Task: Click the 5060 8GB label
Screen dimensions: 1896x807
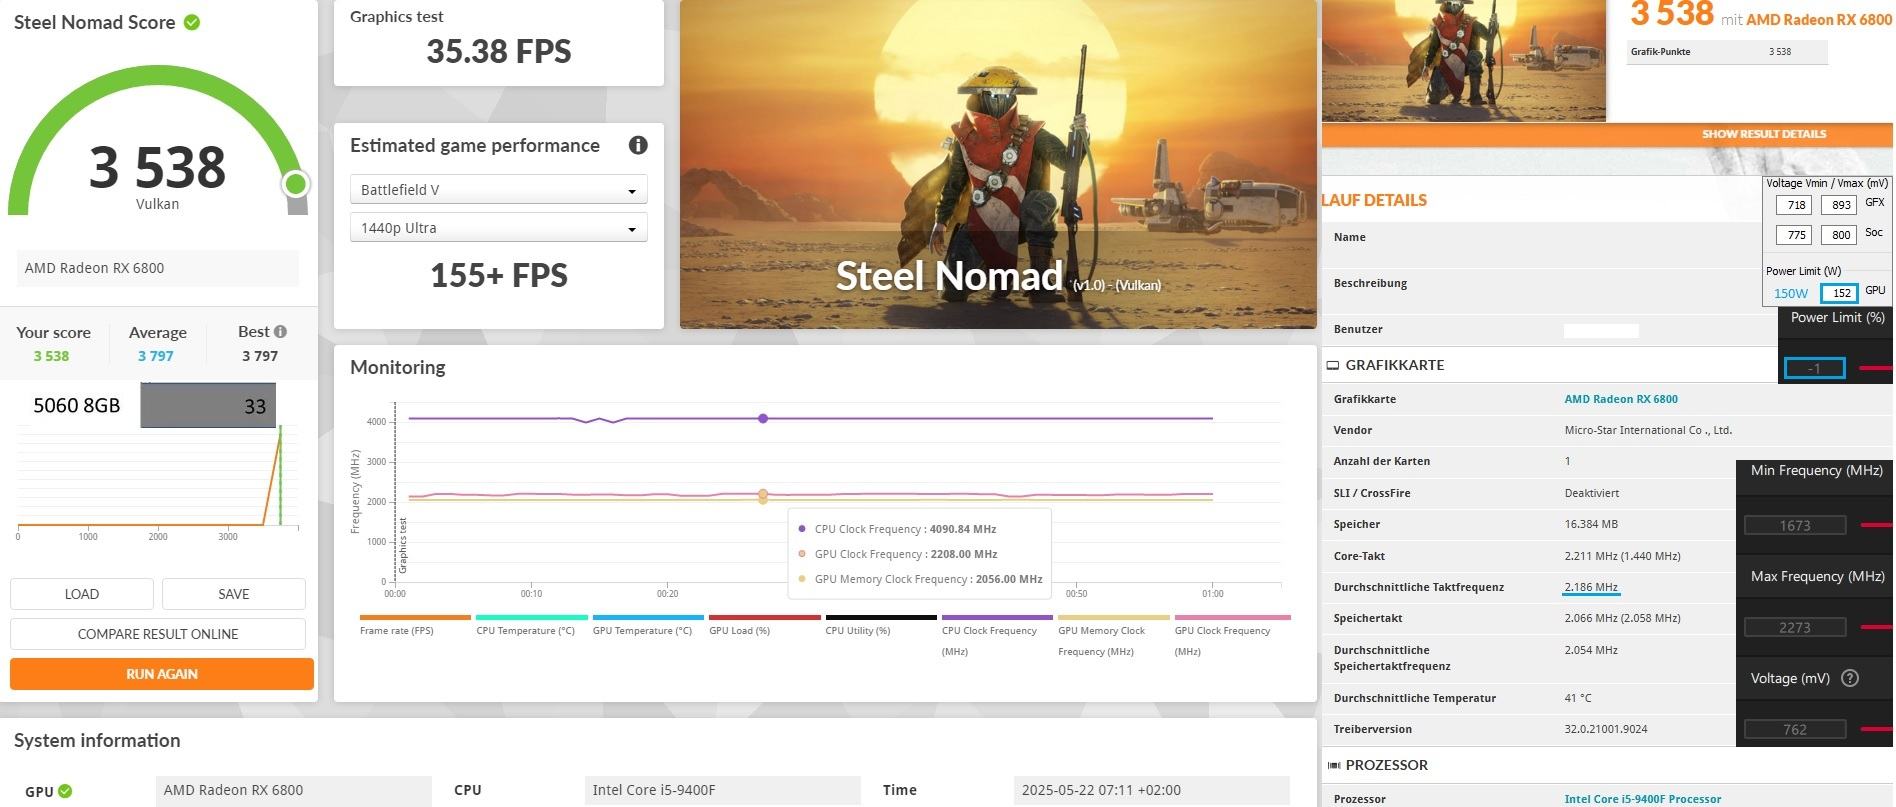Action: point(77,405)
